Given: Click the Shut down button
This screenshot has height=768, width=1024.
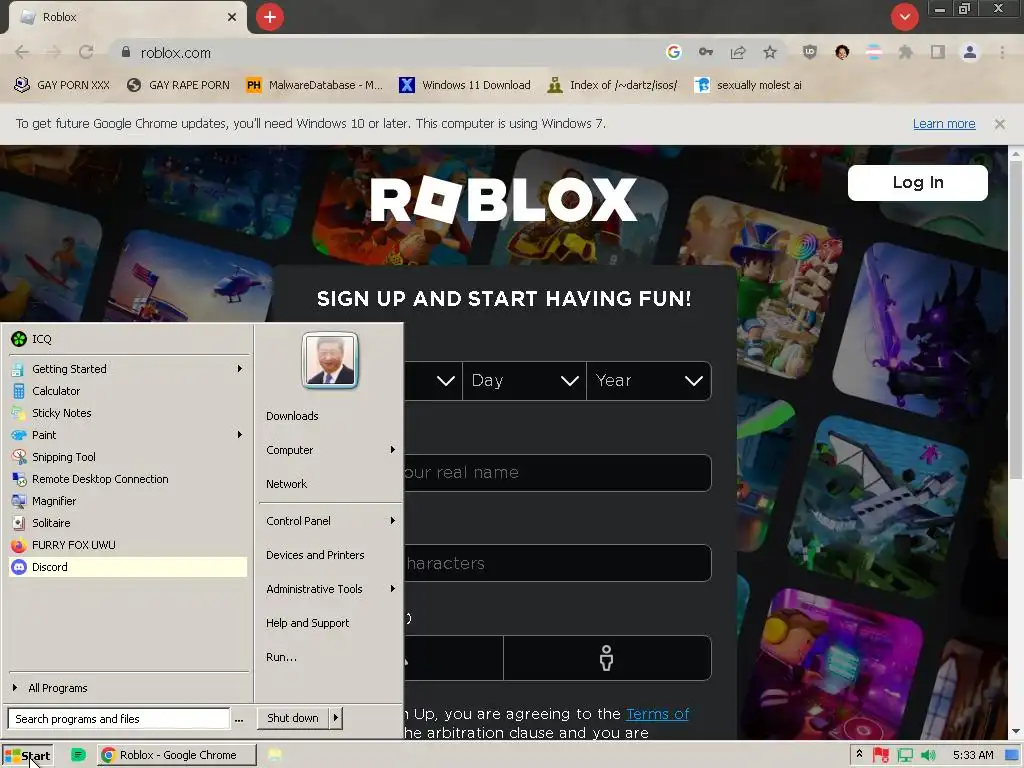Looking at the screenshot, I should (x=293, y=718).
